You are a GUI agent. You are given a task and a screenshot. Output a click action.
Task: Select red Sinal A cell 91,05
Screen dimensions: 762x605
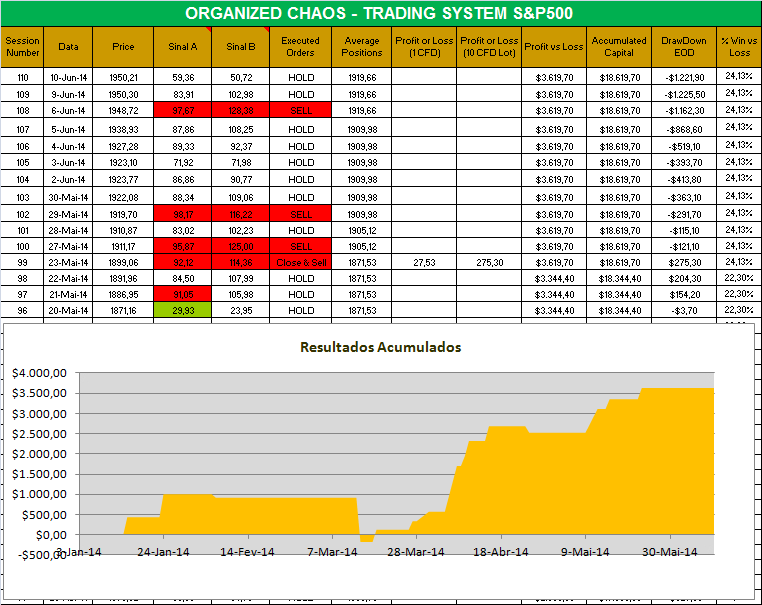(x=183, y=294)
